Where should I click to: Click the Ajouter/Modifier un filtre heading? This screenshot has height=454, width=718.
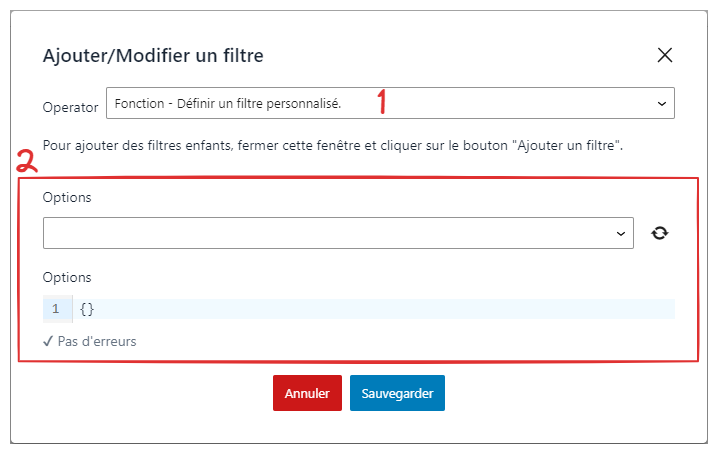click(x=153, y=55)
